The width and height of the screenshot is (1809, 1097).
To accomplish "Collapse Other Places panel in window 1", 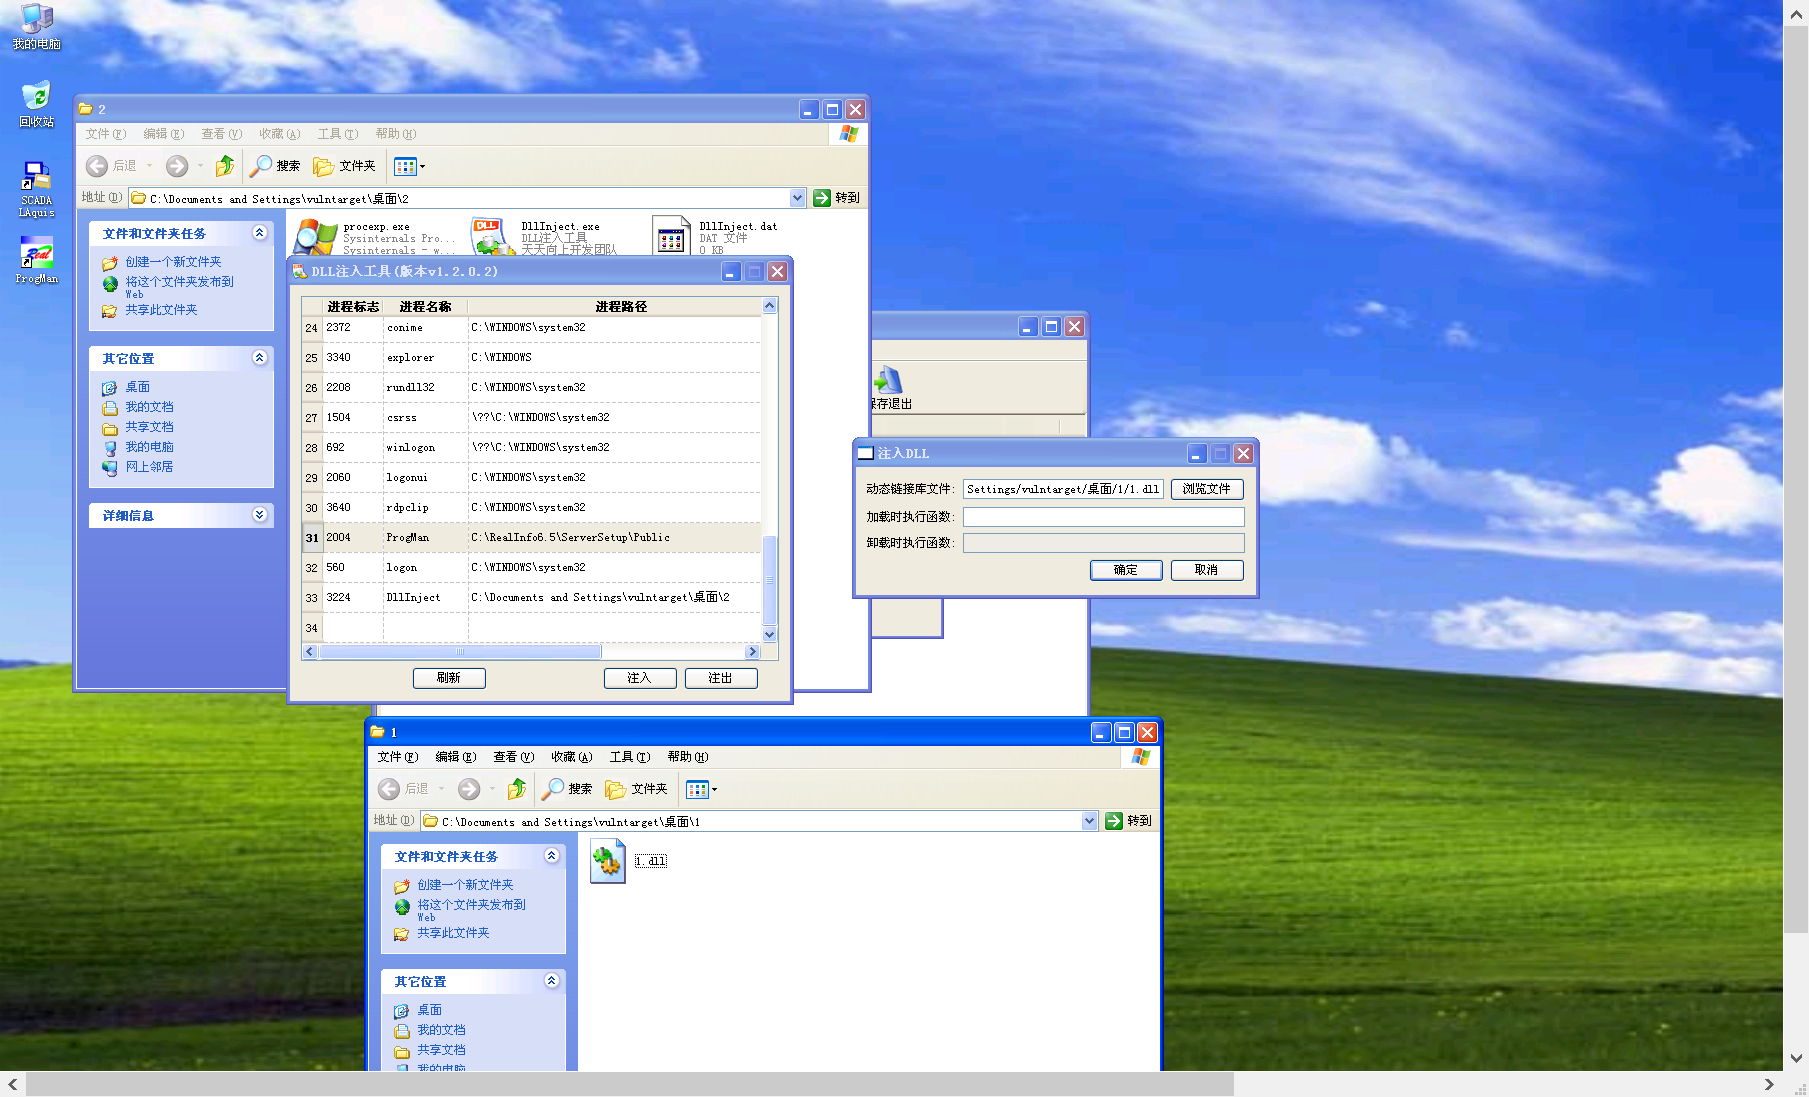I will coord(552,981).
